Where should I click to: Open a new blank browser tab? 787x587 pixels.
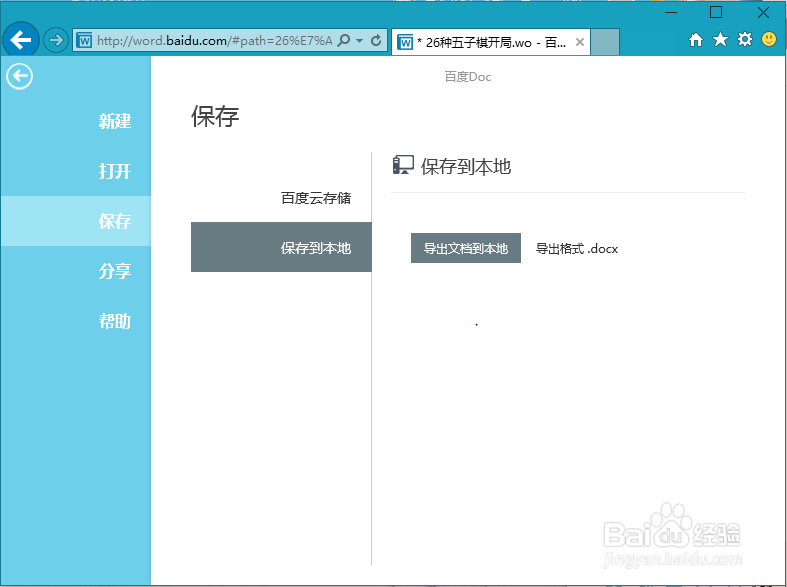(605, 42)
